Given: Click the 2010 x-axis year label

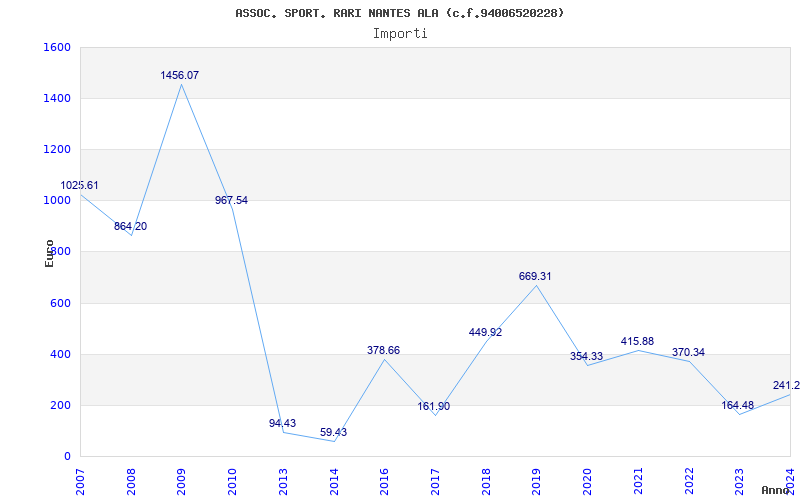Looking at the screenshot, I should tap(232, 482).
